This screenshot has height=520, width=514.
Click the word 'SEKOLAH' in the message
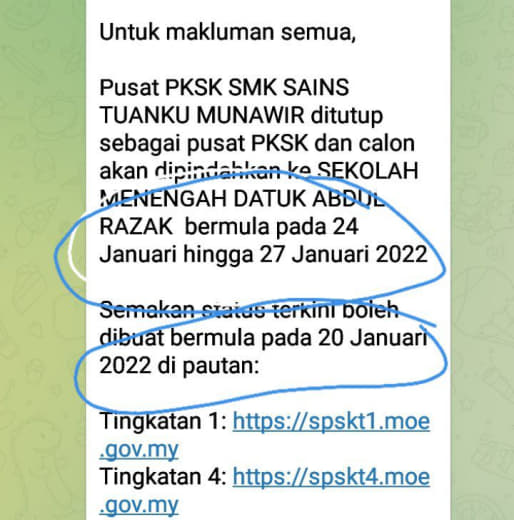tap(367, 171)
